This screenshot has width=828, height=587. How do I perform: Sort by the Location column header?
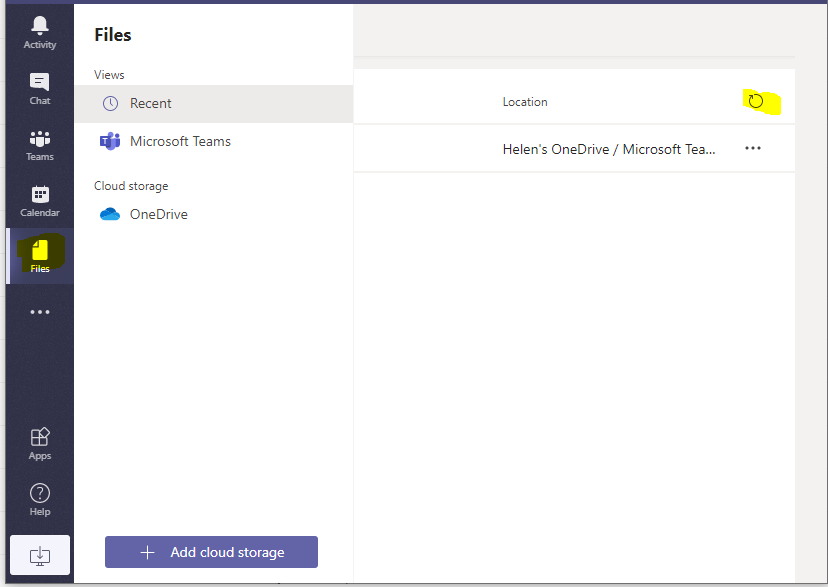pos(525,102)
